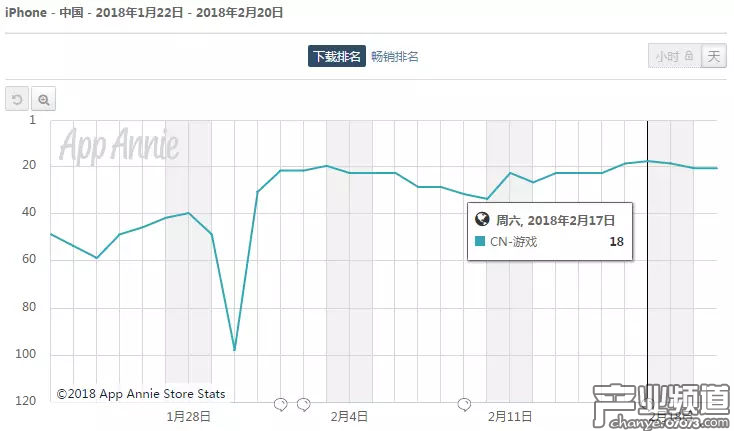Viewport: 734px width, 431px height.
Task: Click the lowest dip point near rank 98
Action: pos(234,350)
